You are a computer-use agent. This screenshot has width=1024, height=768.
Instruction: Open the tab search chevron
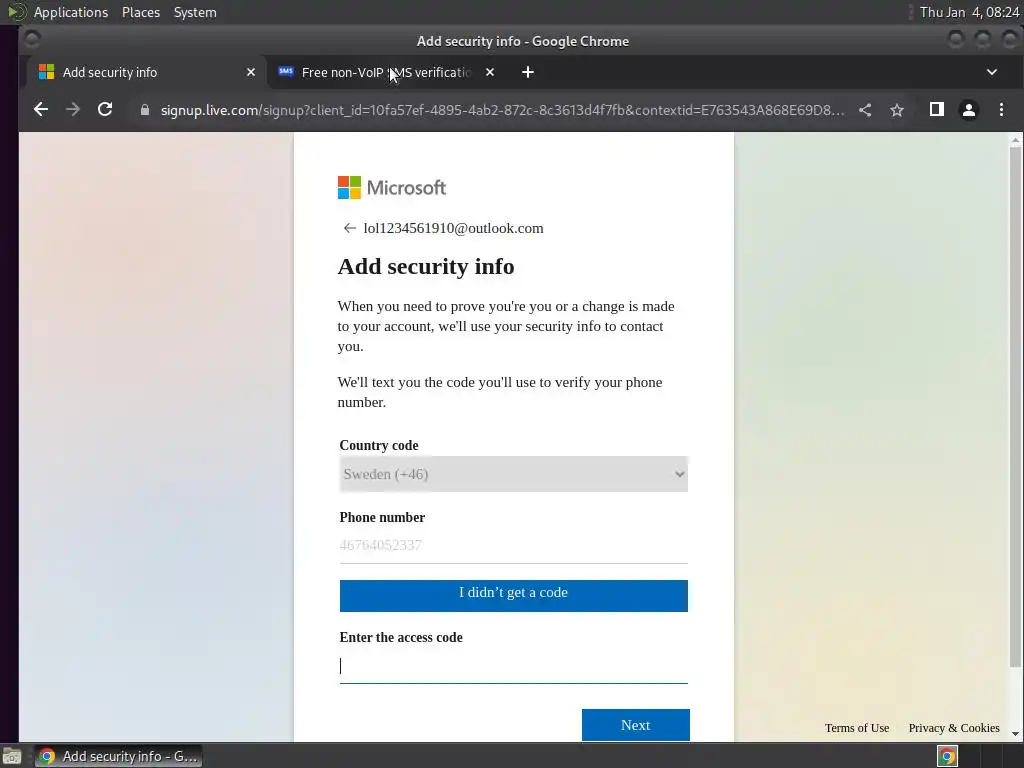(x=991, y=72)
